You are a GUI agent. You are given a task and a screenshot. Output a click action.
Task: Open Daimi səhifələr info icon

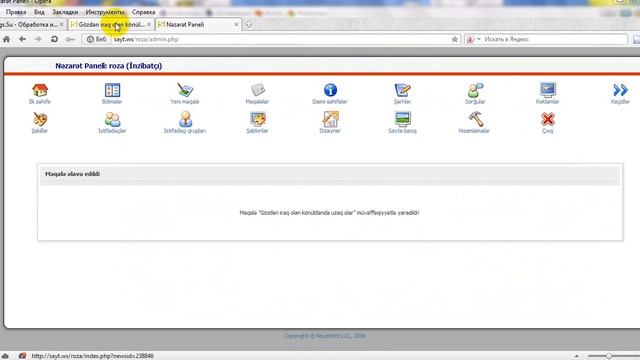click(x=330, y=90)
